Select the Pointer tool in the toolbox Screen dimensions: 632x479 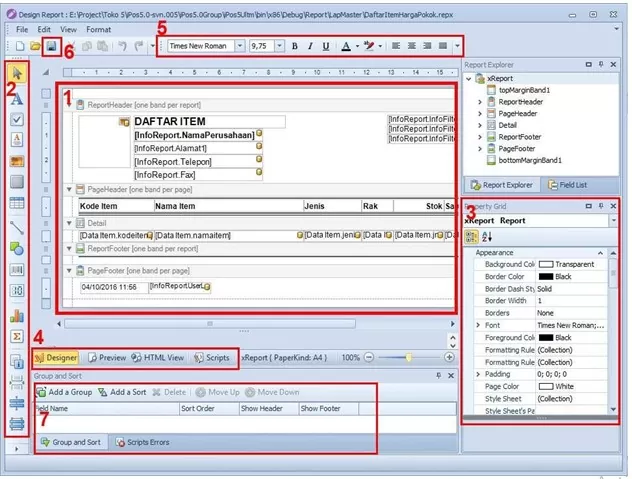(x=17, y=74)
